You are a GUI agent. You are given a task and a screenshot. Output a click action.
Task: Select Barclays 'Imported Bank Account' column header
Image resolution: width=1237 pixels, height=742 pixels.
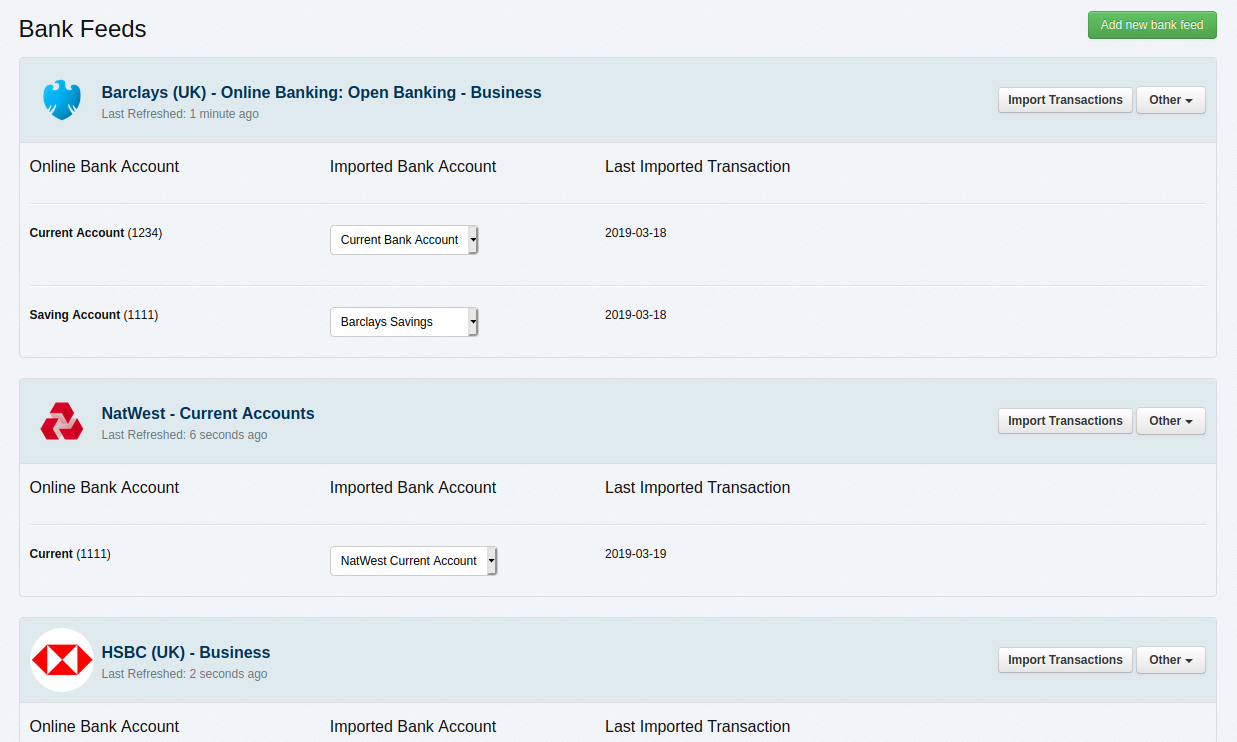[x=413, y=167]
